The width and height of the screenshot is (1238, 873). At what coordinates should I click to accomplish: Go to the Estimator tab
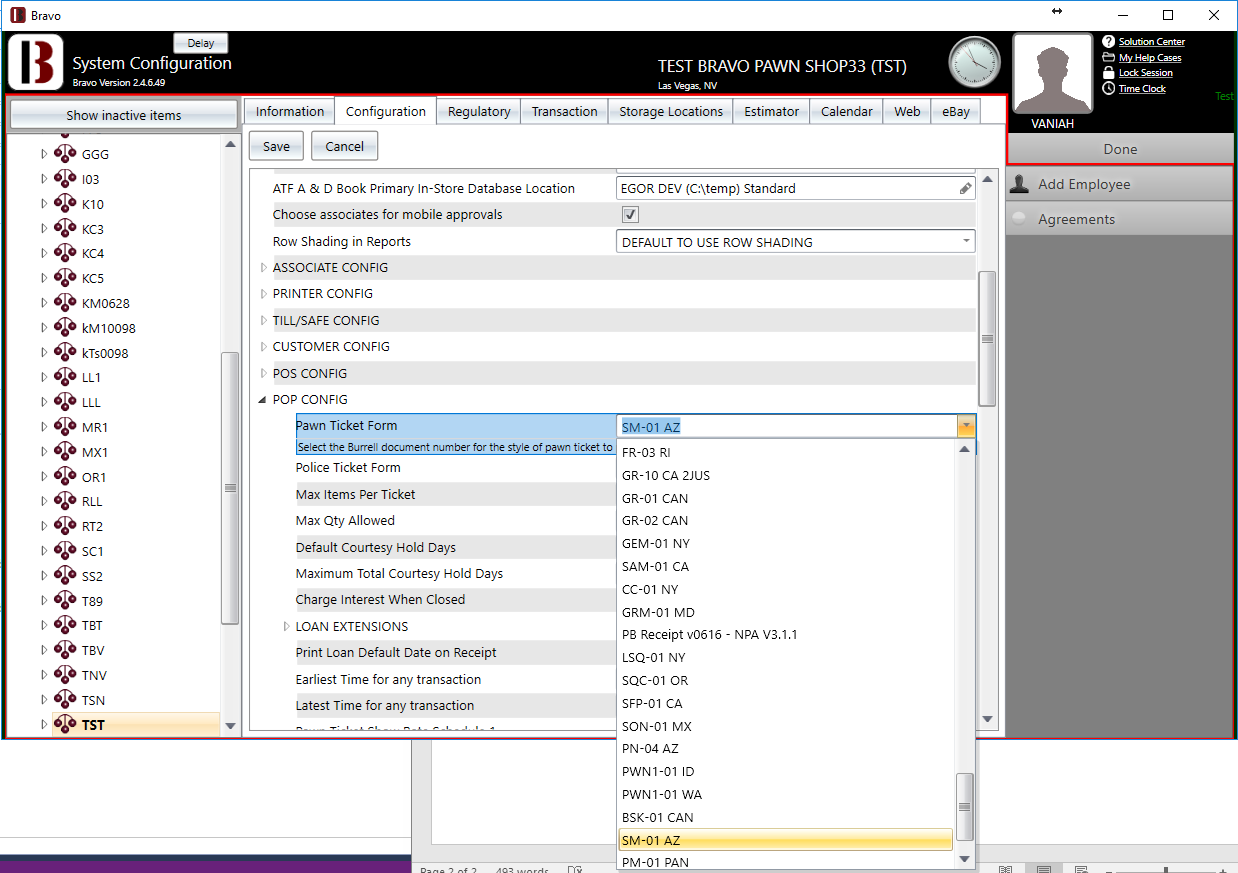click(x=772, y=112)
